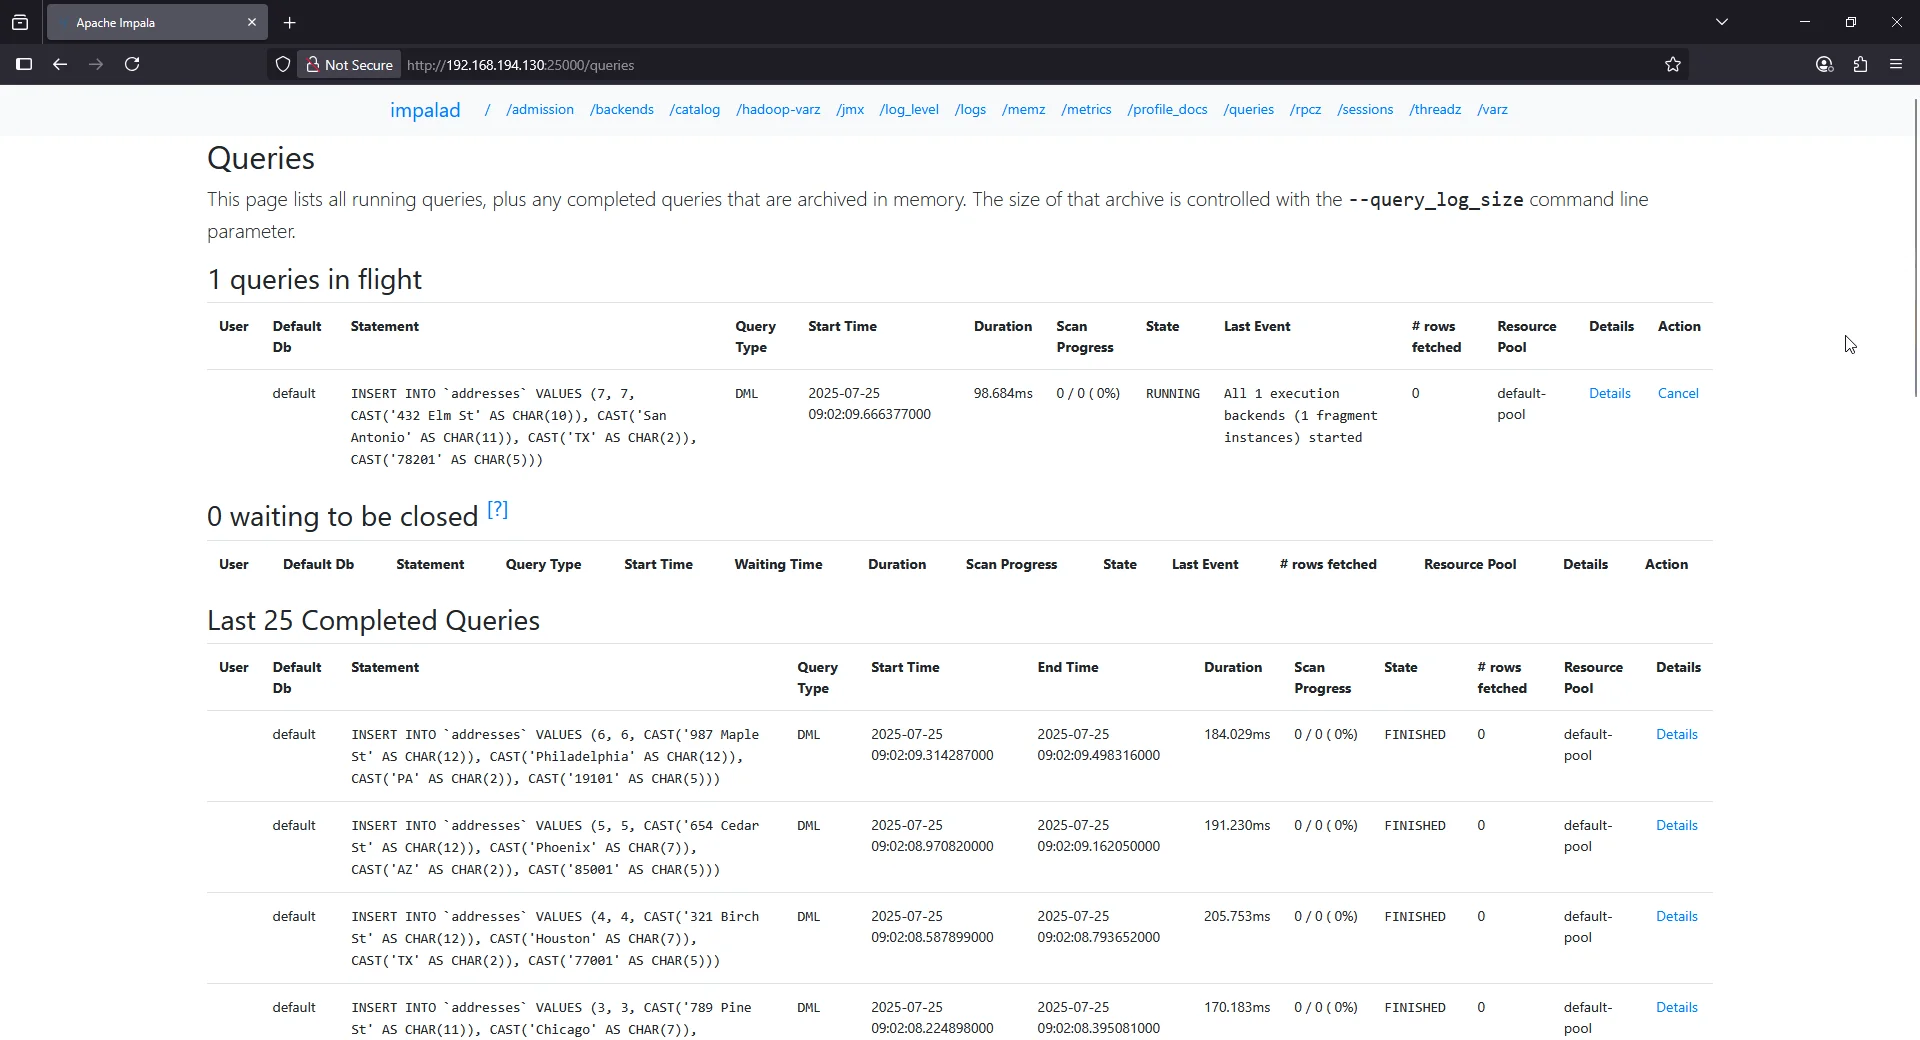Select the Apache Impala browser tab
The width and height of the screenshot is (1920, 1040).
pos(150,23)
